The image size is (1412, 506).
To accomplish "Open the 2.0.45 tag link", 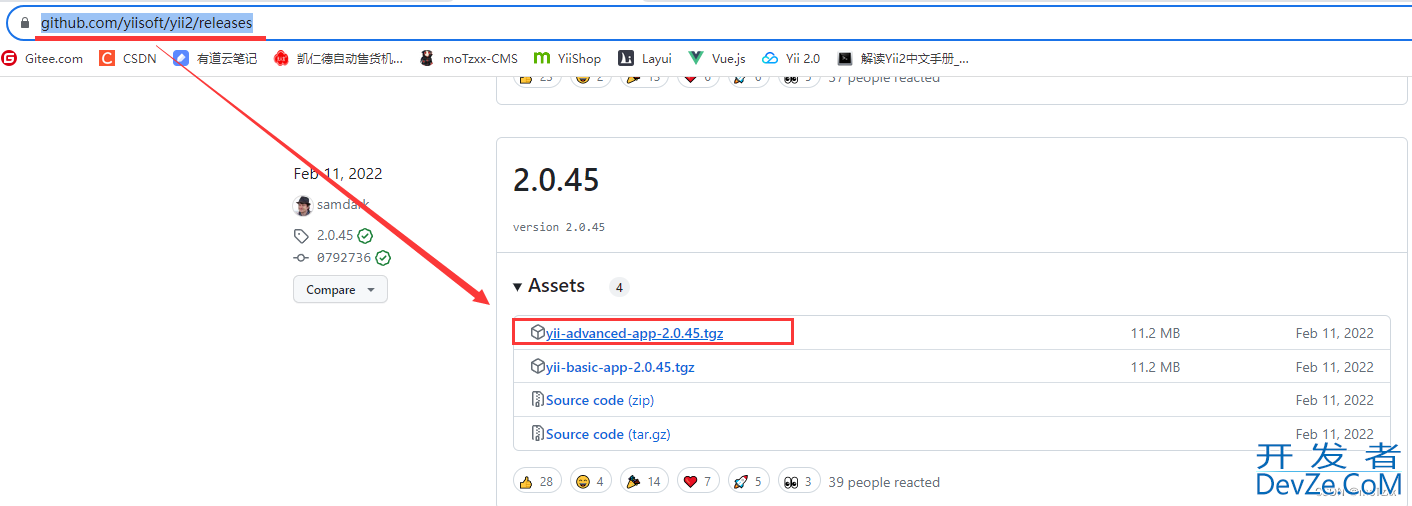I will (x=335, y=236).
